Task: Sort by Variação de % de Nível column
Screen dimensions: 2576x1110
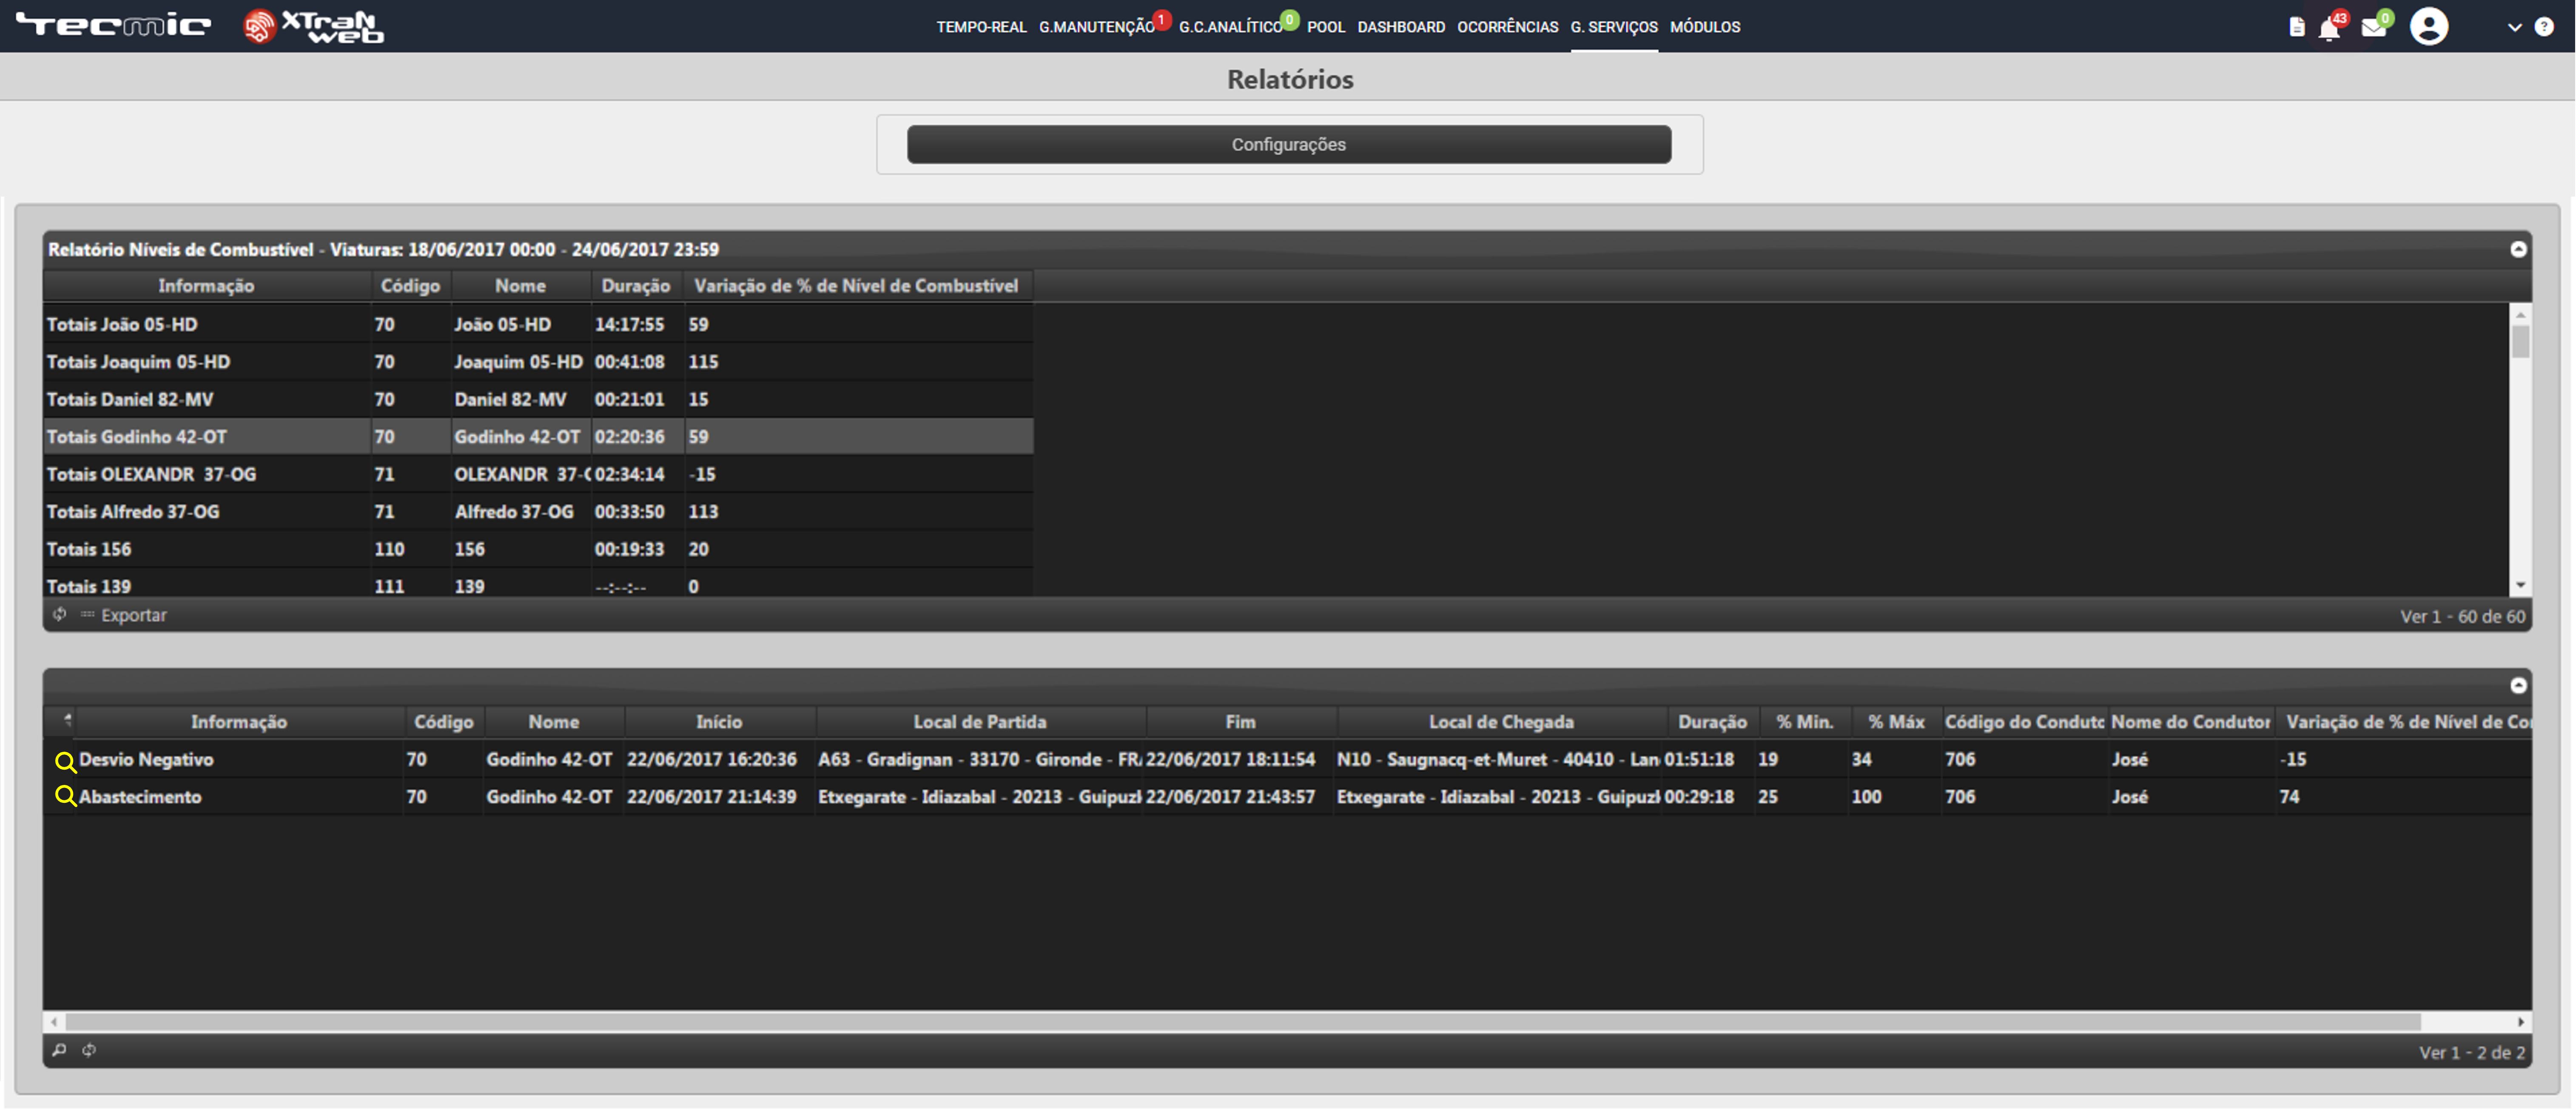Action: (x=857, y=286)
